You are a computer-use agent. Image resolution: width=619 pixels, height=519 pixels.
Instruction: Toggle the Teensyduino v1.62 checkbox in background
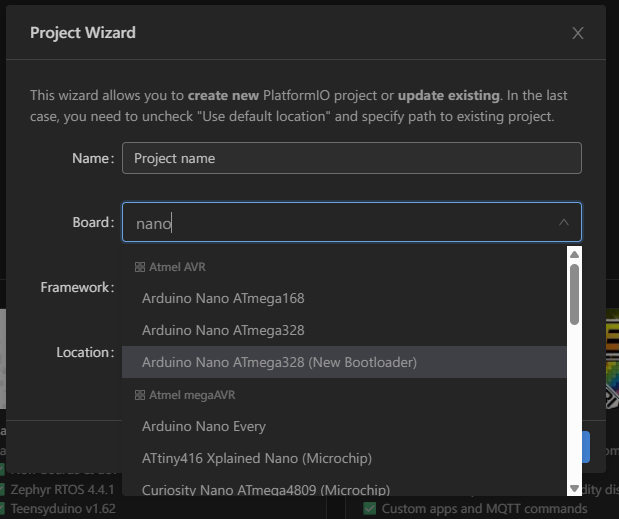(x=2, y=508)
